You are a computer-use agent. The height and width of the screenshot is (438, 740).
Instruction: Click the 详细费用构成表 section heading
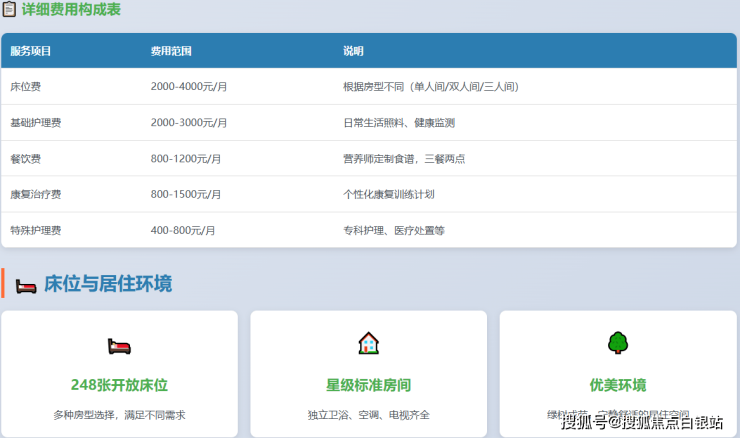point(71,11)
